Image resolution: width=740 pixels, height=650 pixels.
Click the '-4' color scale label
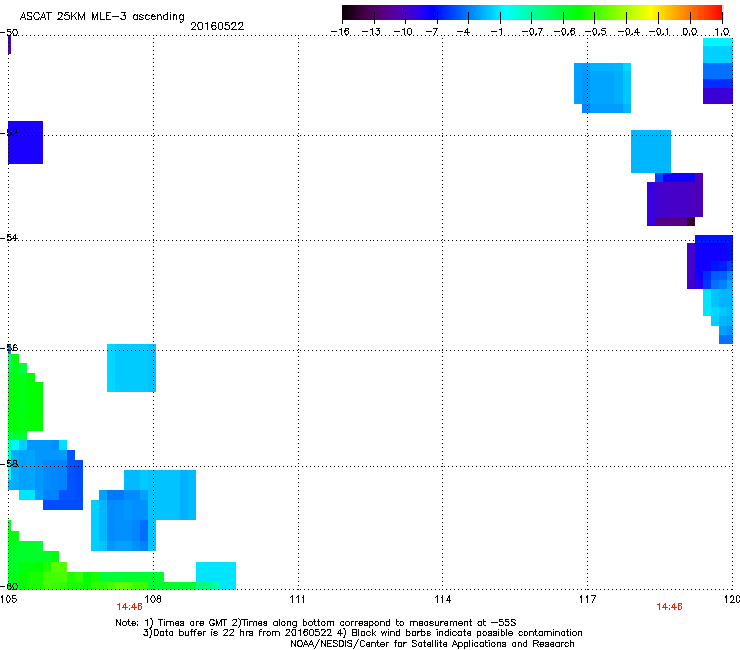click(463, 32)
